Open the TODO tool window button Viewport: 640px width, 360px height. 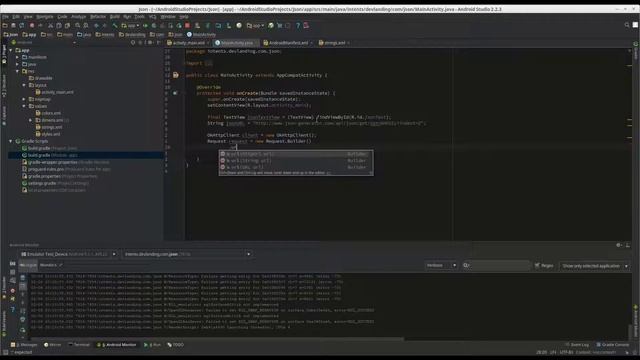point(176,344)
